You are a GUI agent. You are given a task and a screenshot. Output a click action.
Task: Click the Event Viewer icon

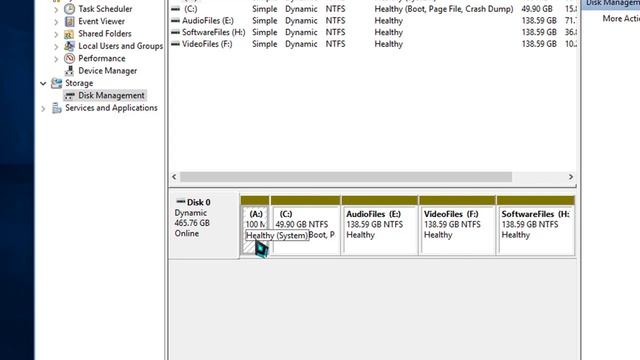coord(69,21)
